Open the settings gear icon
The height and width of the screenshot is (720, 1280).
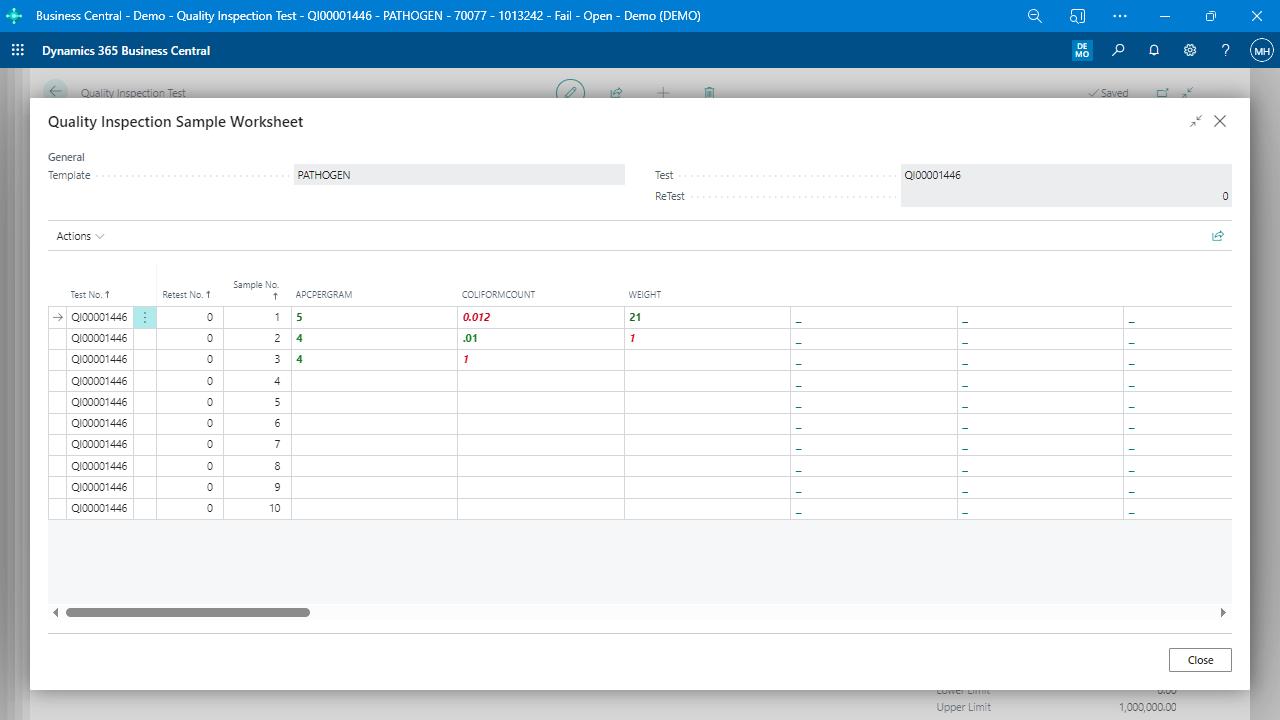coord(1190,50)
